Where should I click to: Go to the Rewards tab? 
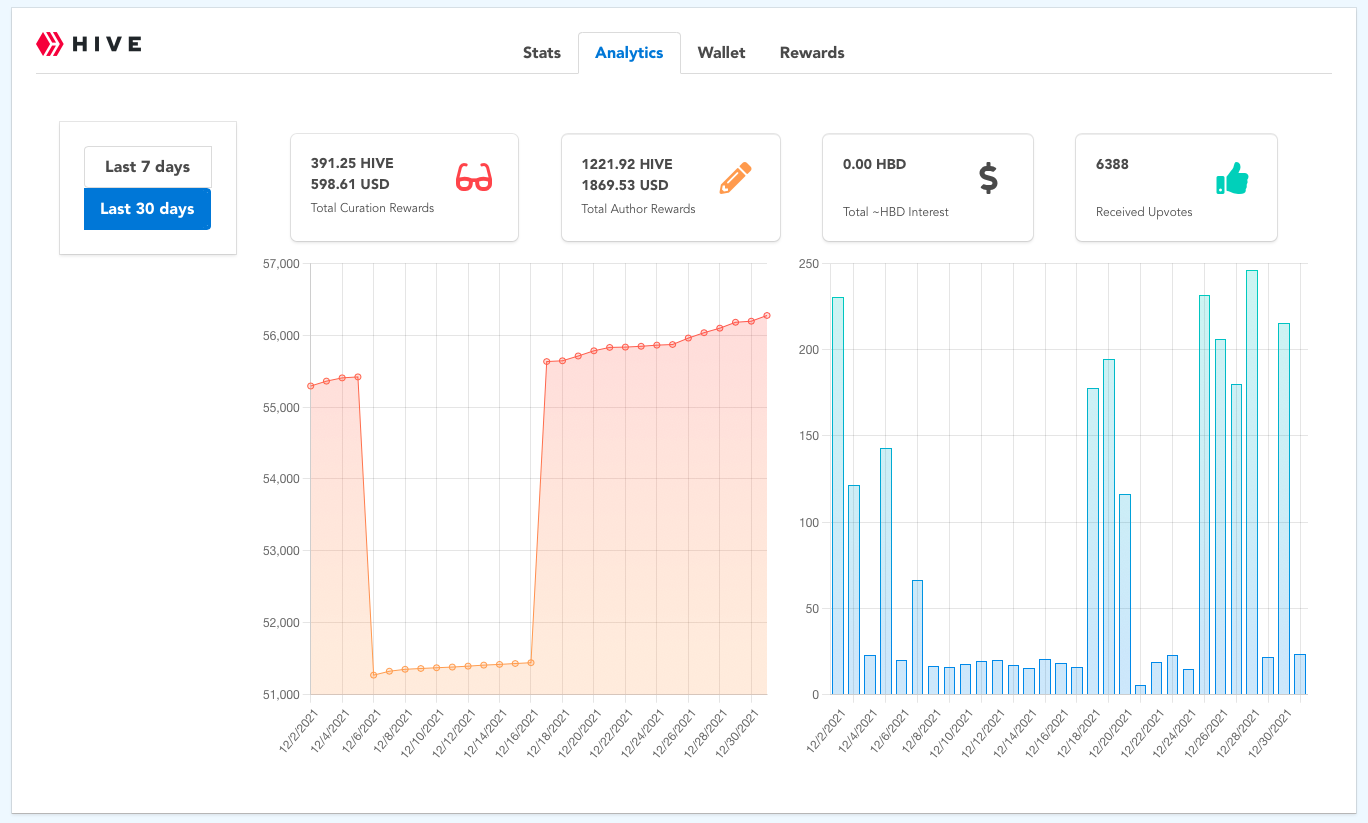tap(812, 53)
